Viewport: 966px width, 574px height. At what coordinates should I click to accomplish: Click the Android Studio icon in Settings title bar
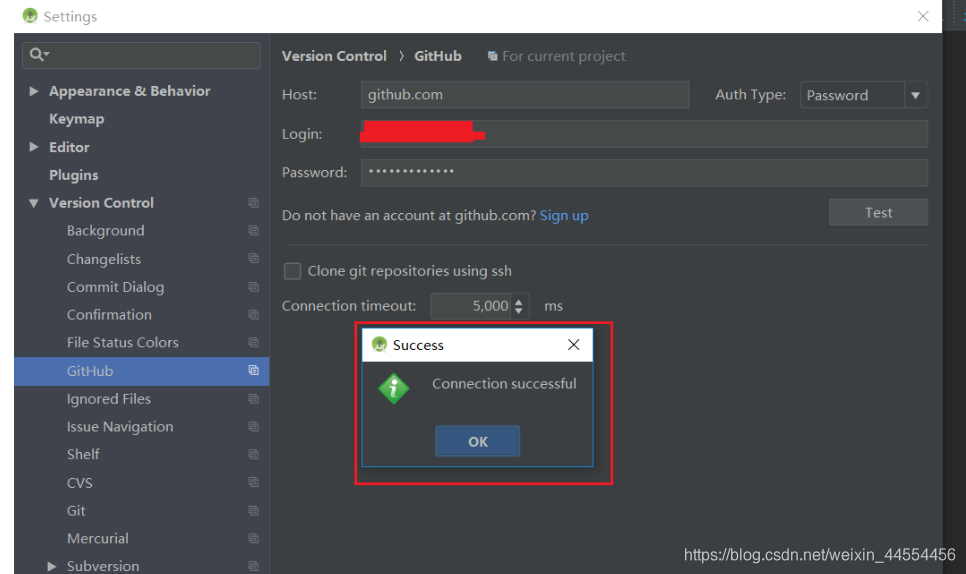30,15
